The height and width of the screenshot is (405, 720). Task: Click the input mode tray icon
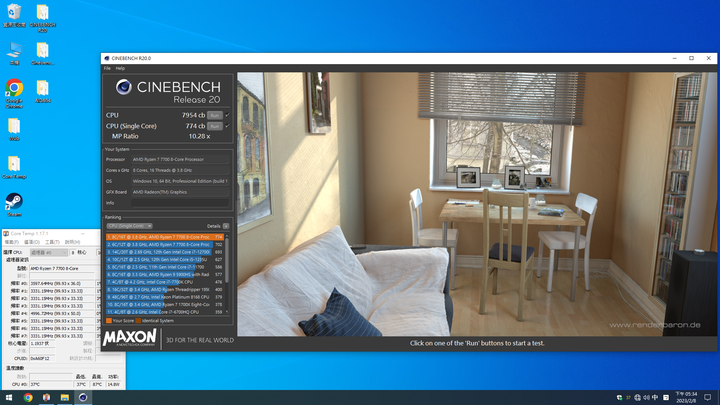(x=666, y=398)
